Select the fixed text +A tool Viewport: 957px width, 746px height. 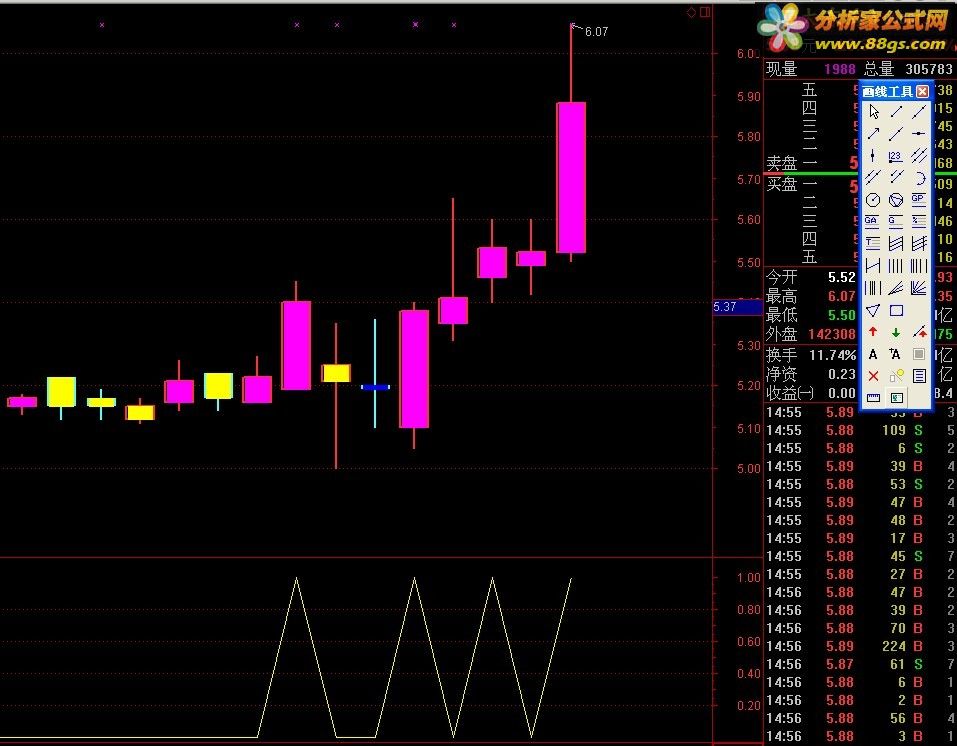(x=896, y=354)
